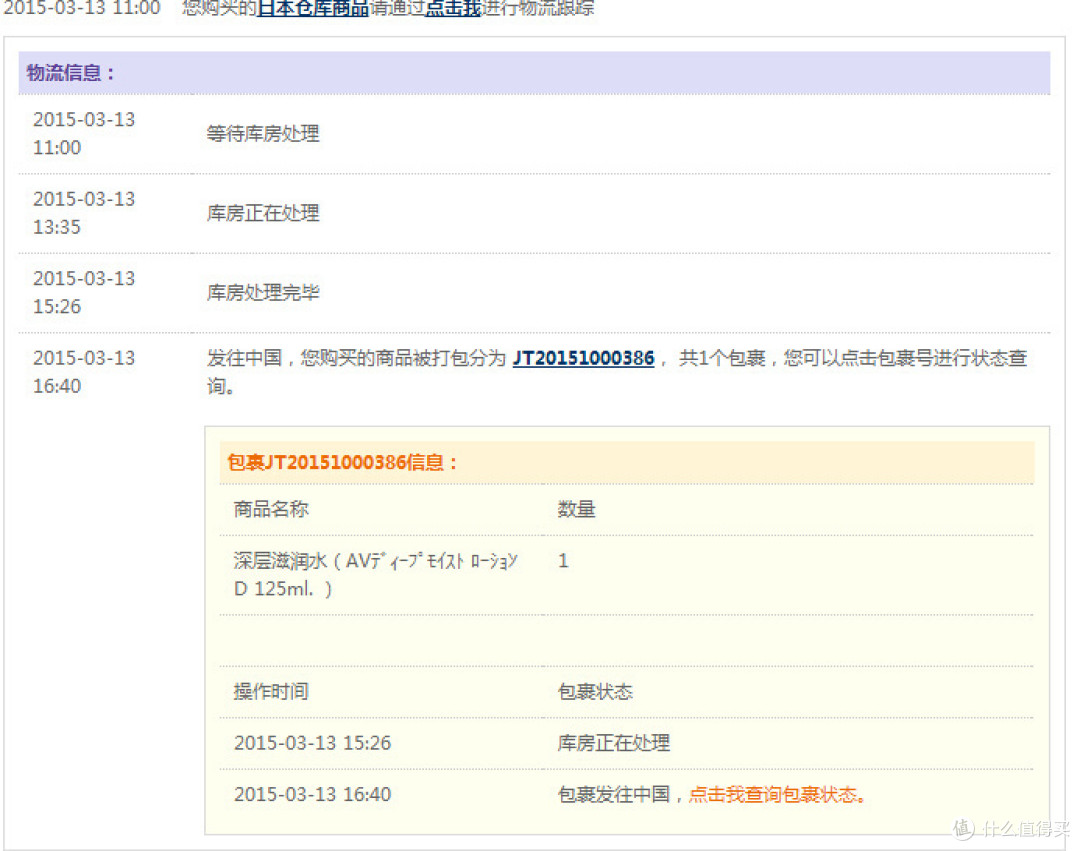The height and width of the screenshot is (851, 1080).
Task: Select 库房正在处理 in package status table
Action: (614, 743)
